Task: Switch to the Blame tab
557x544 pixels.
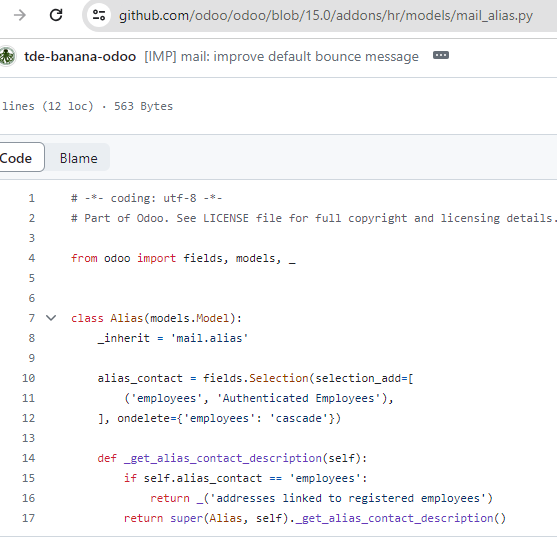Action: pyautogui.click(x=79, y=158)
